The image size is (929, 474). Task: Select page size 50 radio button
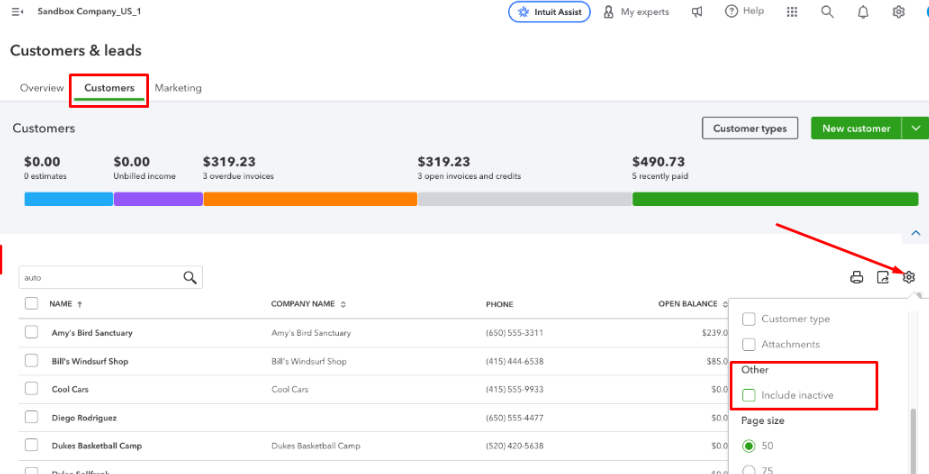point(749,446)
